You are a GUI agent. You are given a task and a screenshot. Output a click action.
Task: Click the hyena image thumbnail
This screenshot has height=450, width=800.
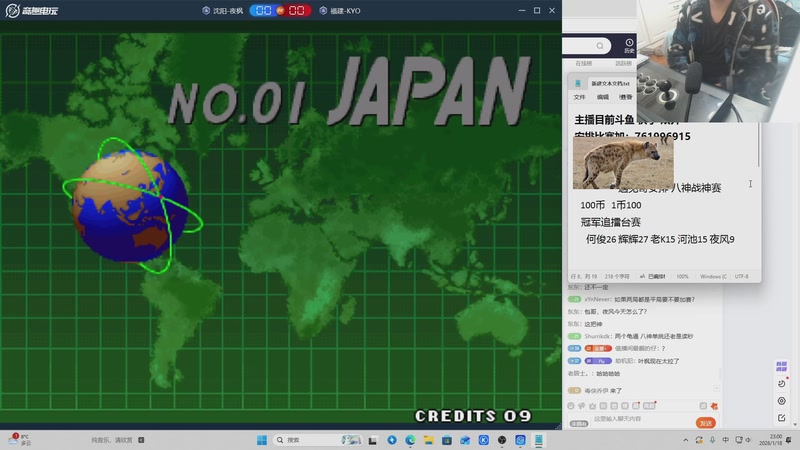tap(623, 163)
